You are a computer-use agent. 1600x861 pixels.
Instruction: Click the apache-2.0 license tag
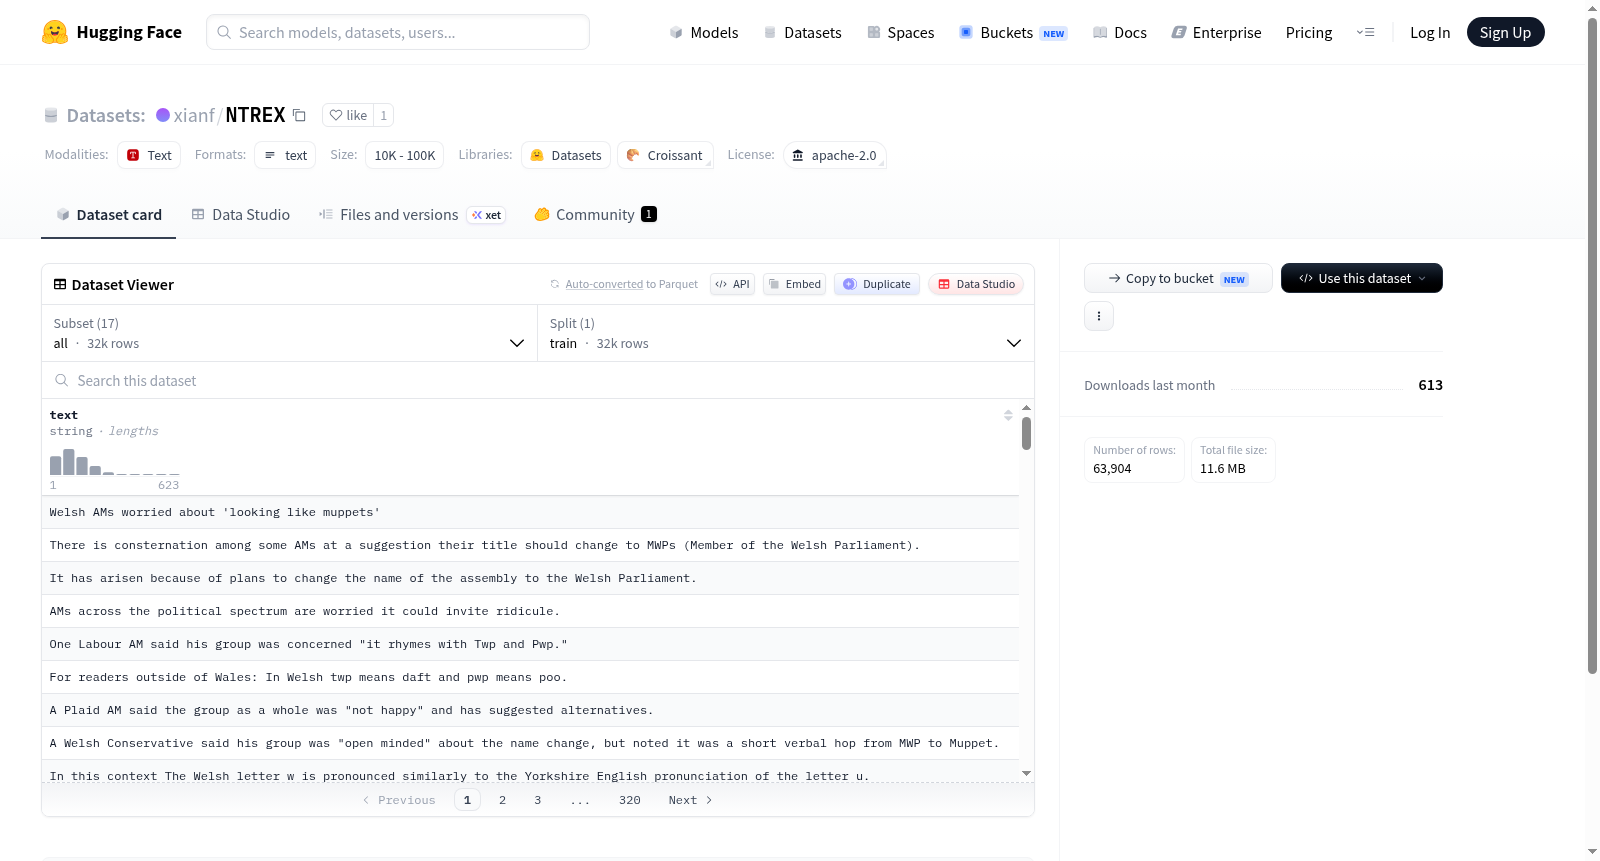click(834, 155)
